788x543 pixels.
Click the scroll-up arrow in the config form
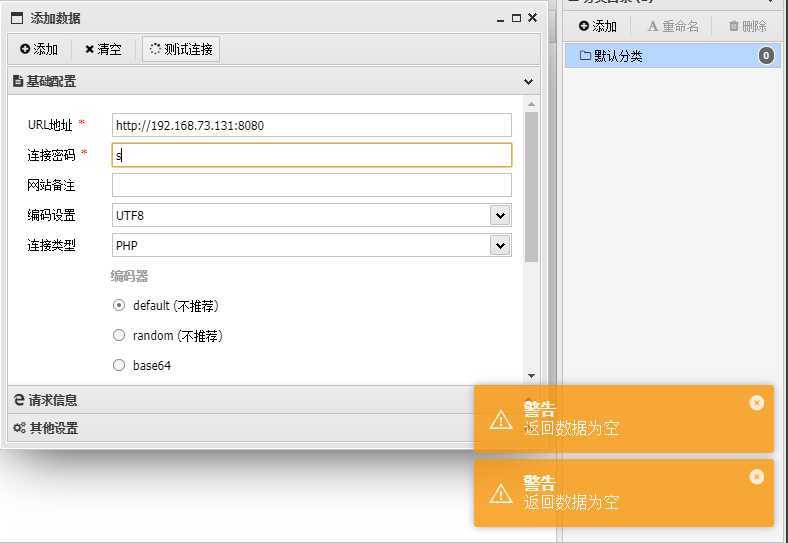531,104
